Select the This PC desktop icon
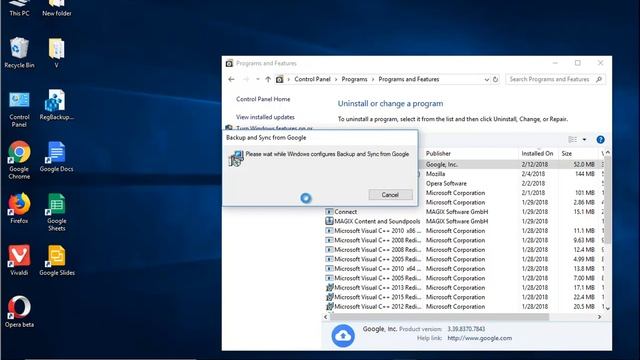Image resolution: width=640 pixels, height=360 pixels. coord(19,8)
